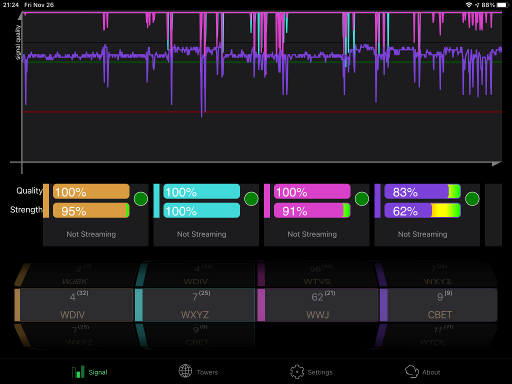Tap the signal quality axis label
Image resolution: width=512 pixels, height=384 pixels.
[18, 42]
